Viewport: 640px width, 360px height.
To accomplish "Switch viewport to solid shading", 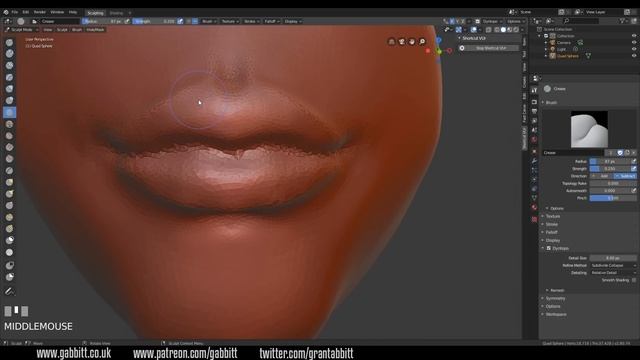I will 503,30.
